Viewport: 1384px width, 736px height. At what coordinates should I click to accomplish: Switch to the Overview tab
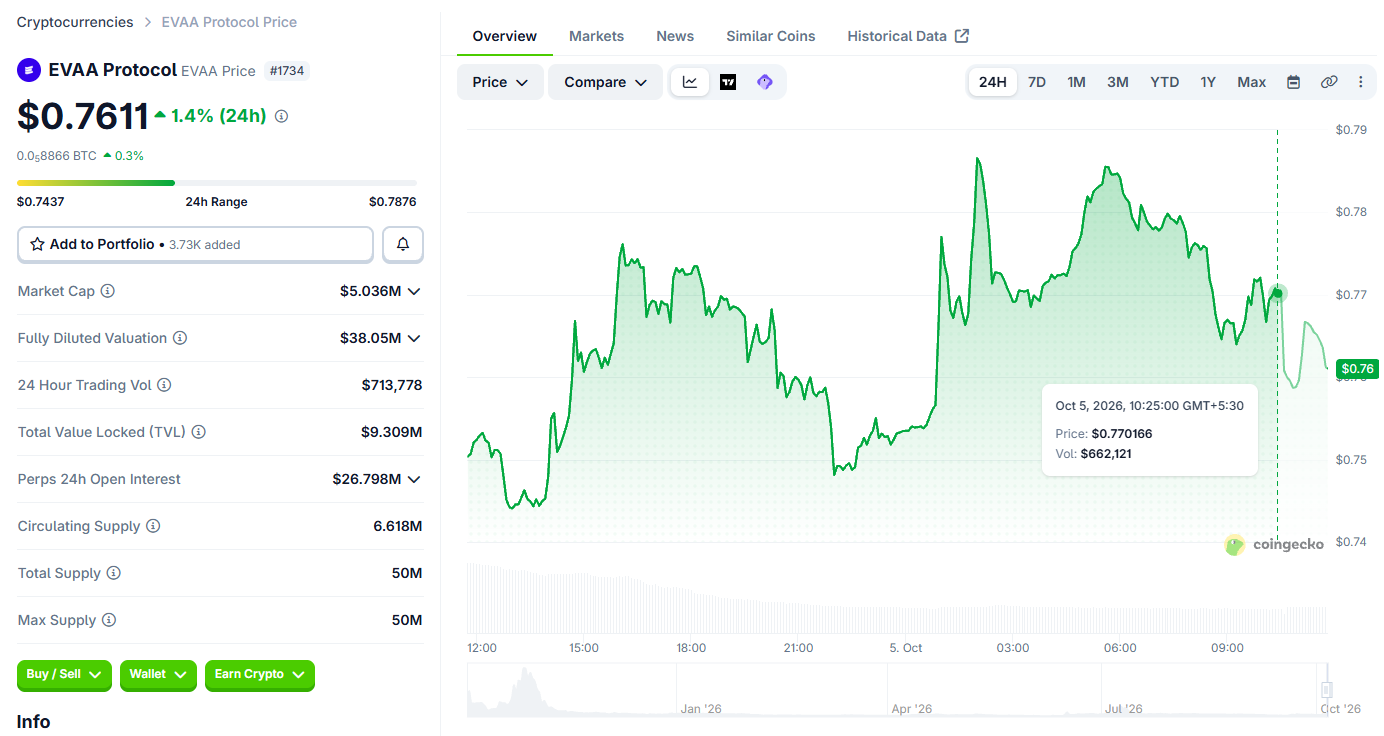tap(505, 36)
